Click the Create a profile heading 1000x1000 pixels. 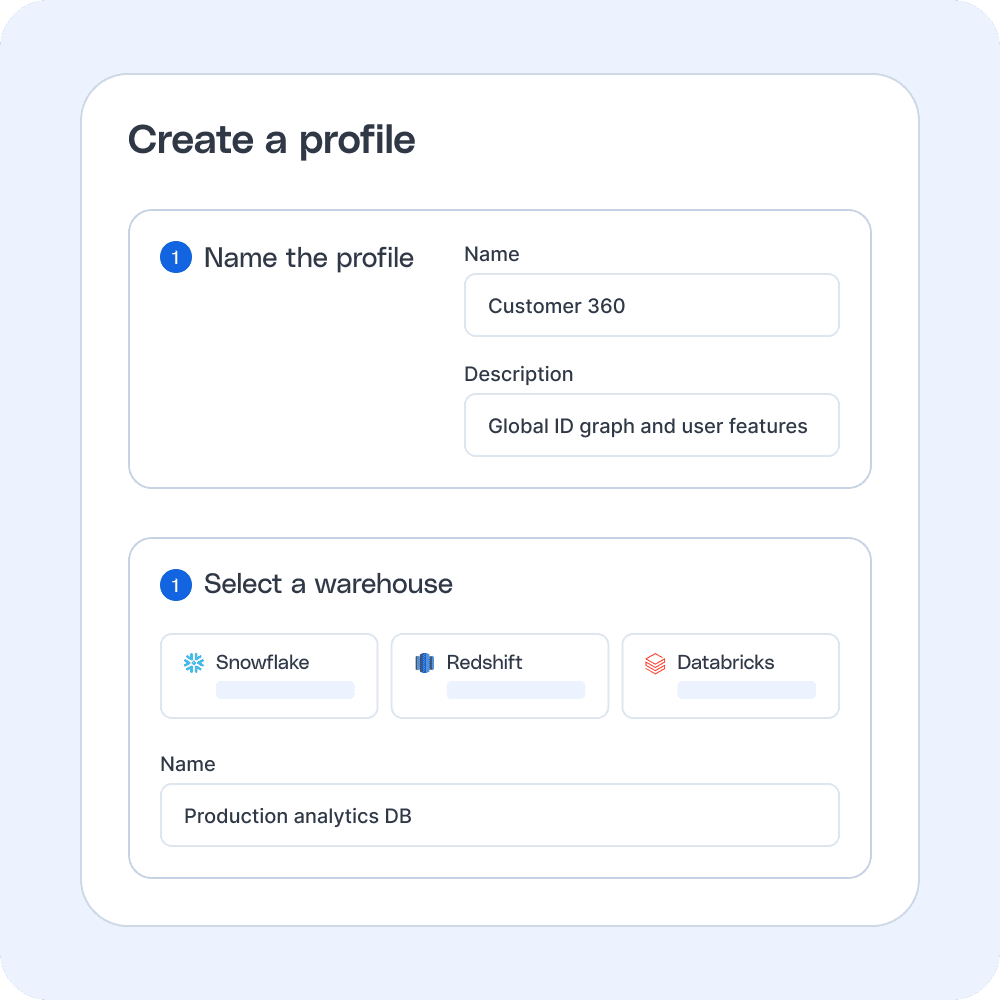coord(271,140)
